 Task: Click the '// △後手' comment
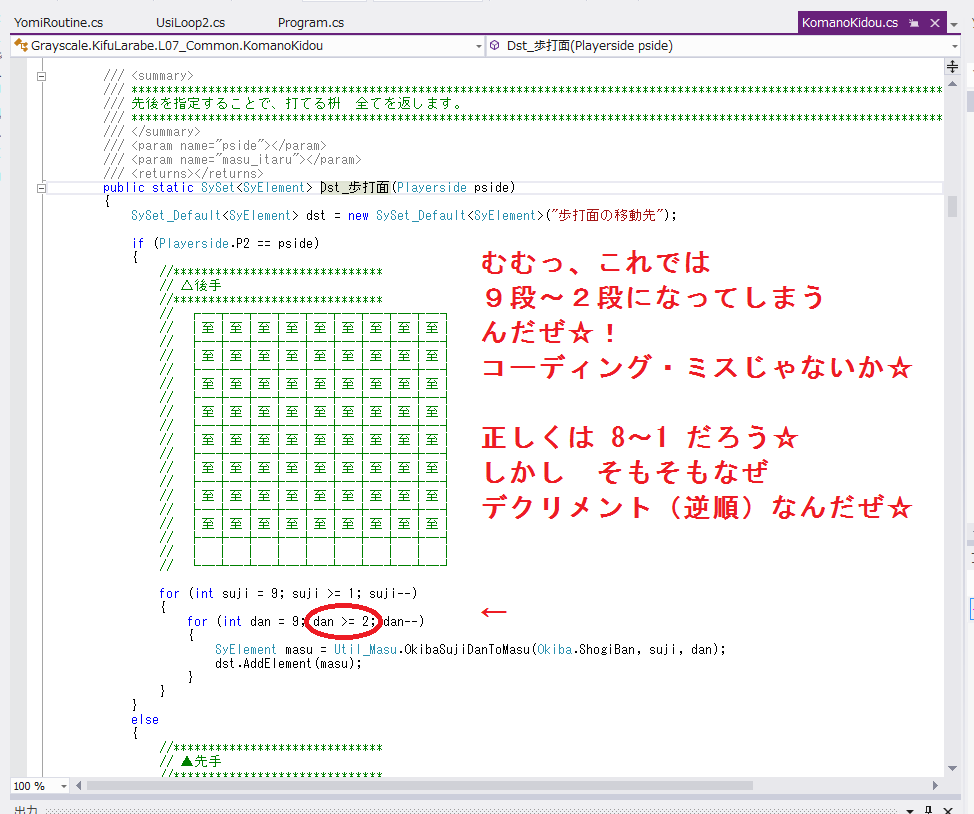[191, 285]
